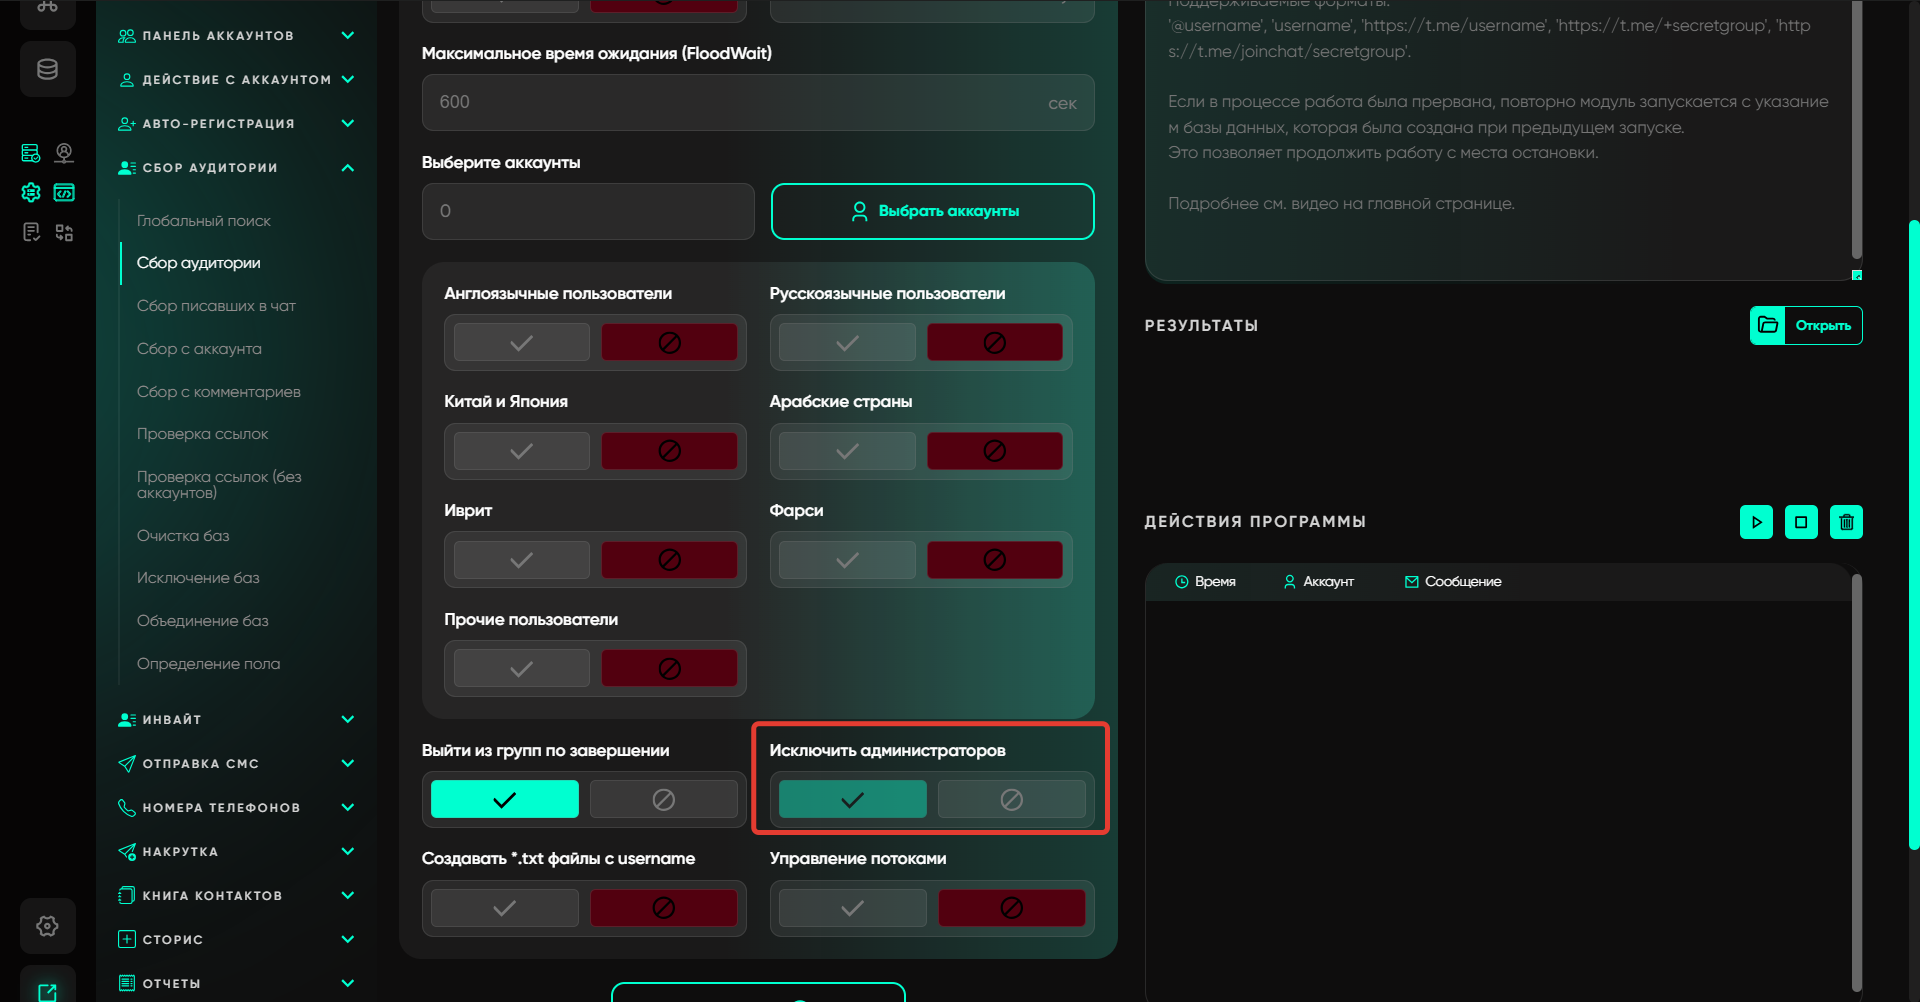Click the code window icon in left rail
This screenshot has width=1920, height=1002.
click(x=64, y=192)
